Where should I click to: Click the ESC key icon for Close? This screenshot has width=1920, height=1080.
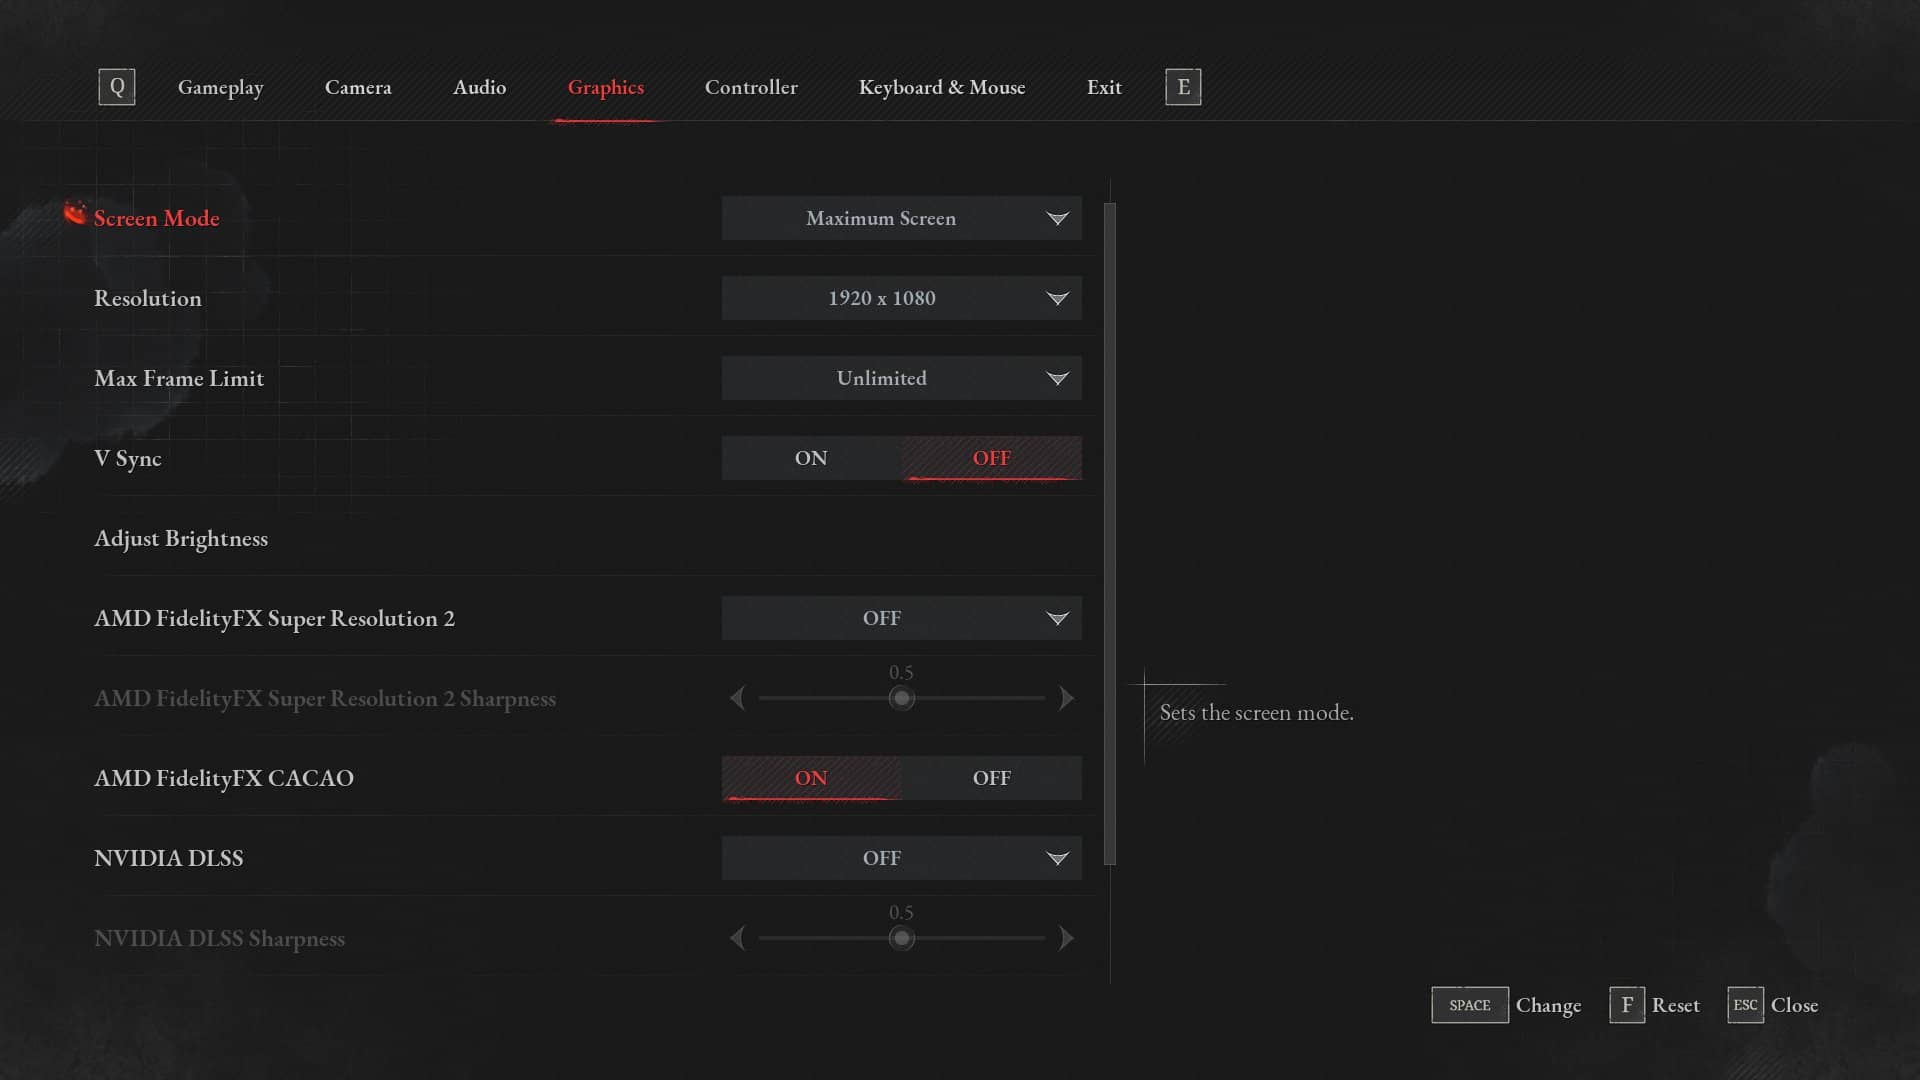1745,1005
